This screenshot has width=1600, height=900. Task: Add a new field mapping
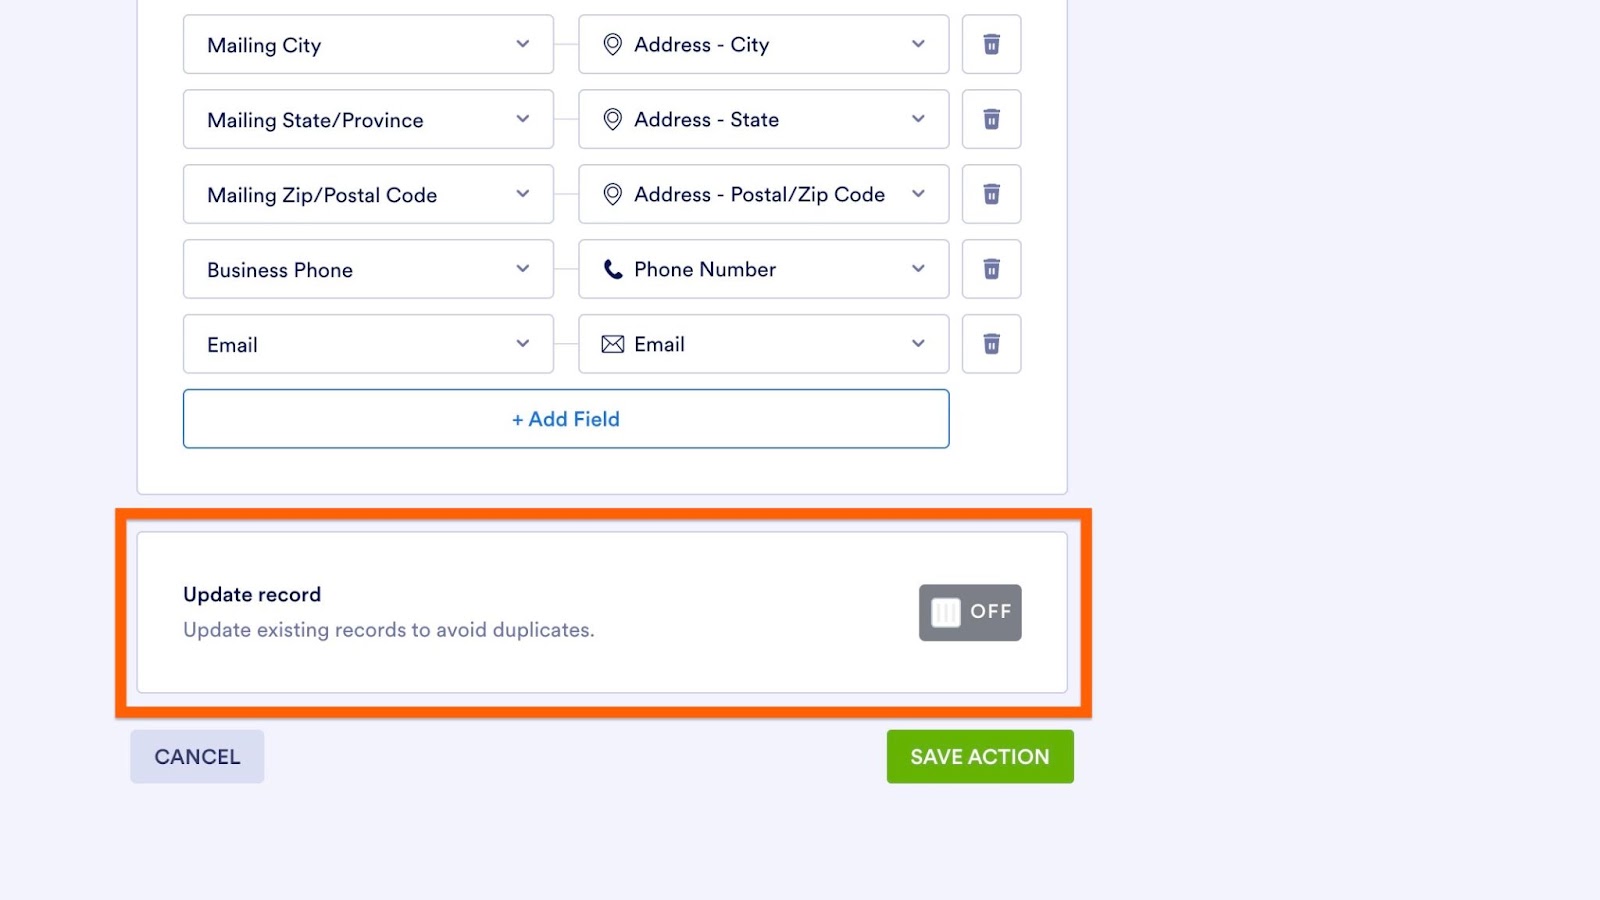point(566,419)
